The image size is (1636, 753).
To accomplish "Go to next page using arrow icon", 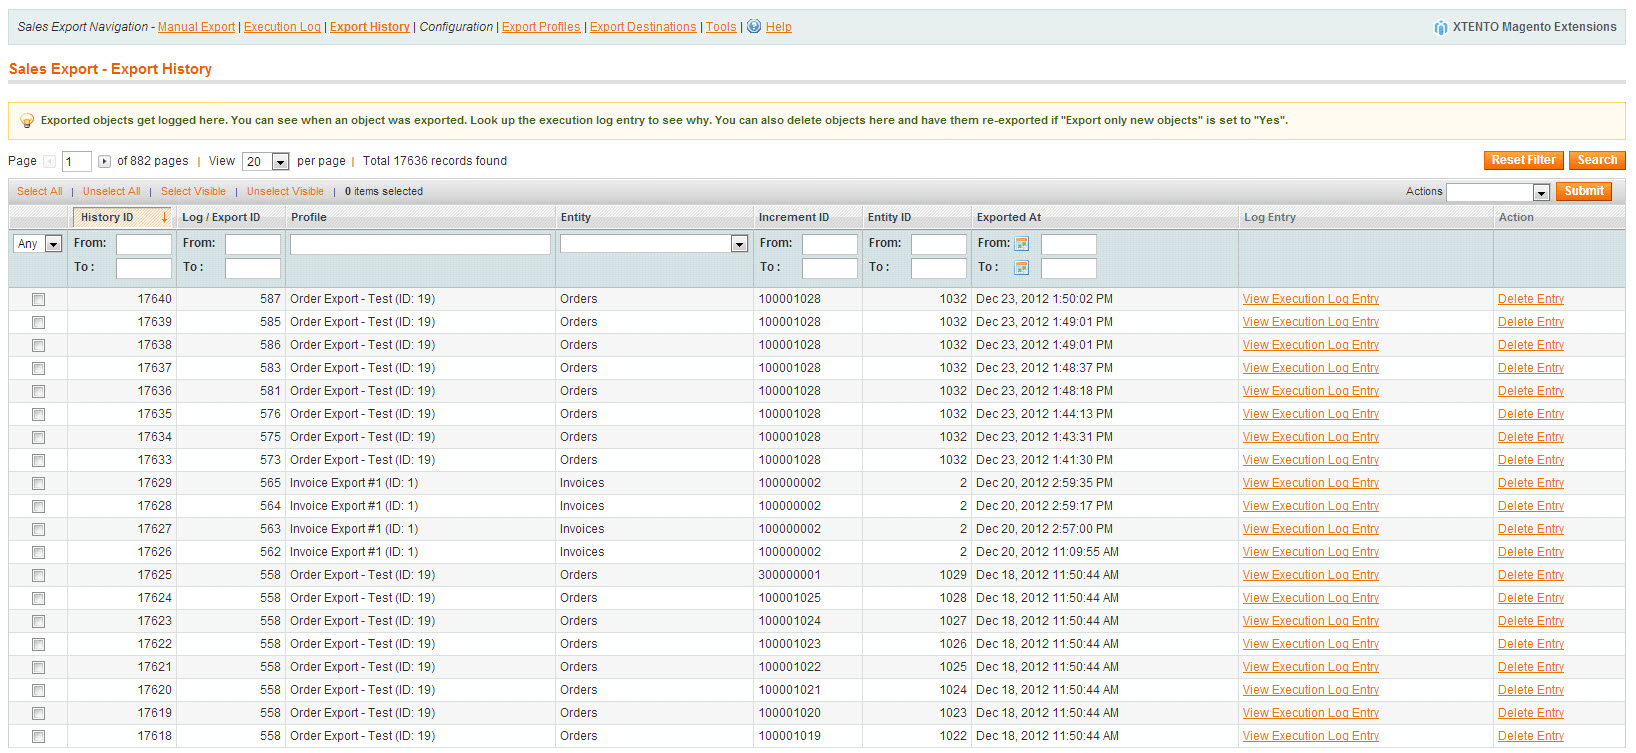I will tap(104, 161).
